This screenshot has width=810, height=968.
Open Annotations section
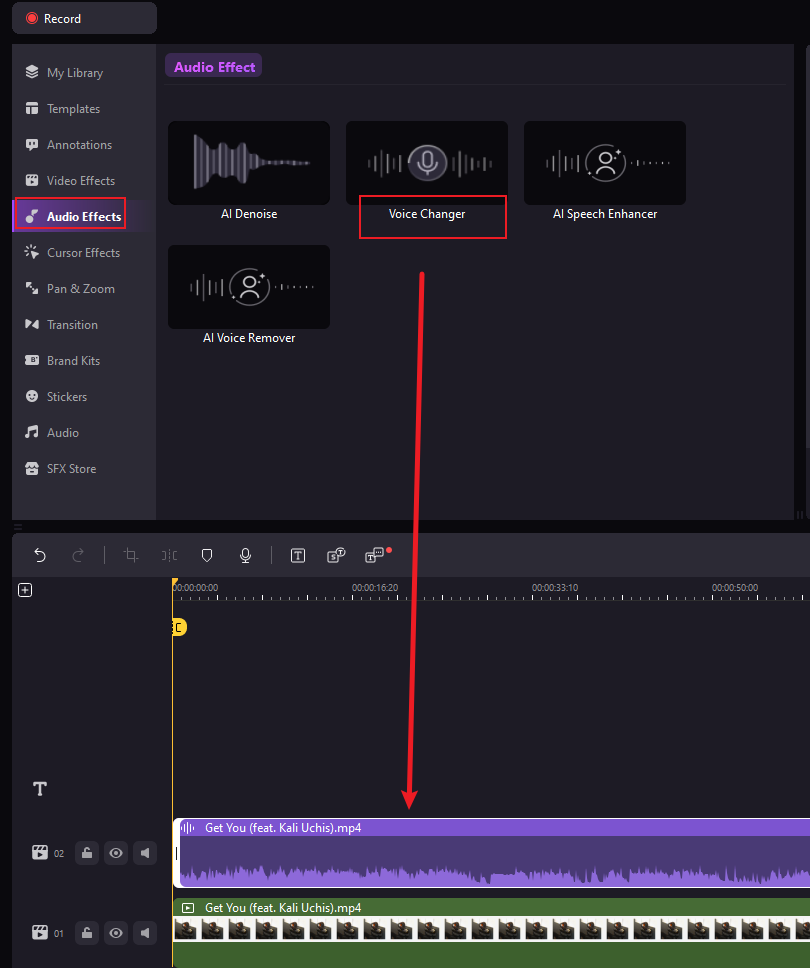[79, 144]
